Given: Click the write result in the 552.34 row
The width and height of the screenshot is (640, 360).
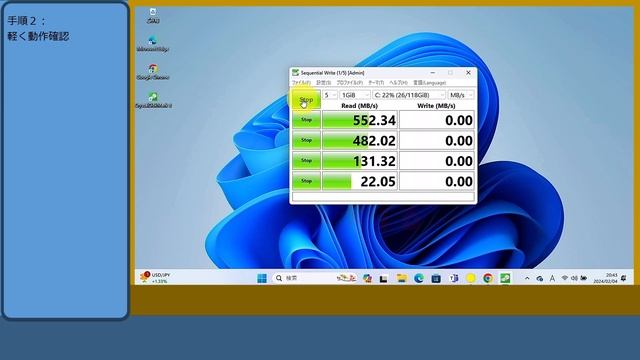Looking at the screenshot, I should (x=437, y=120).
